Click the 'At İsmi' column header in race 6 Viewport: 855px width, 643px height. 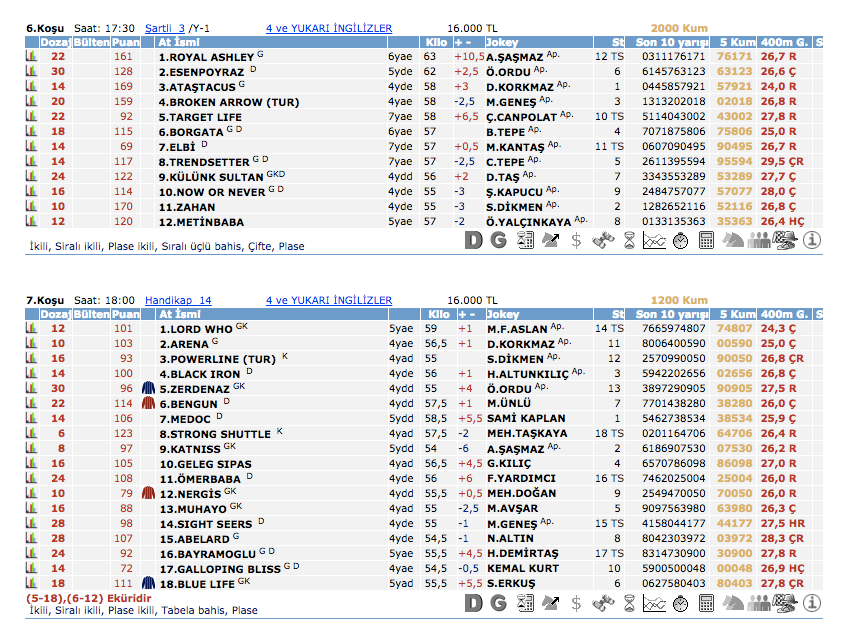pos(180,43)
